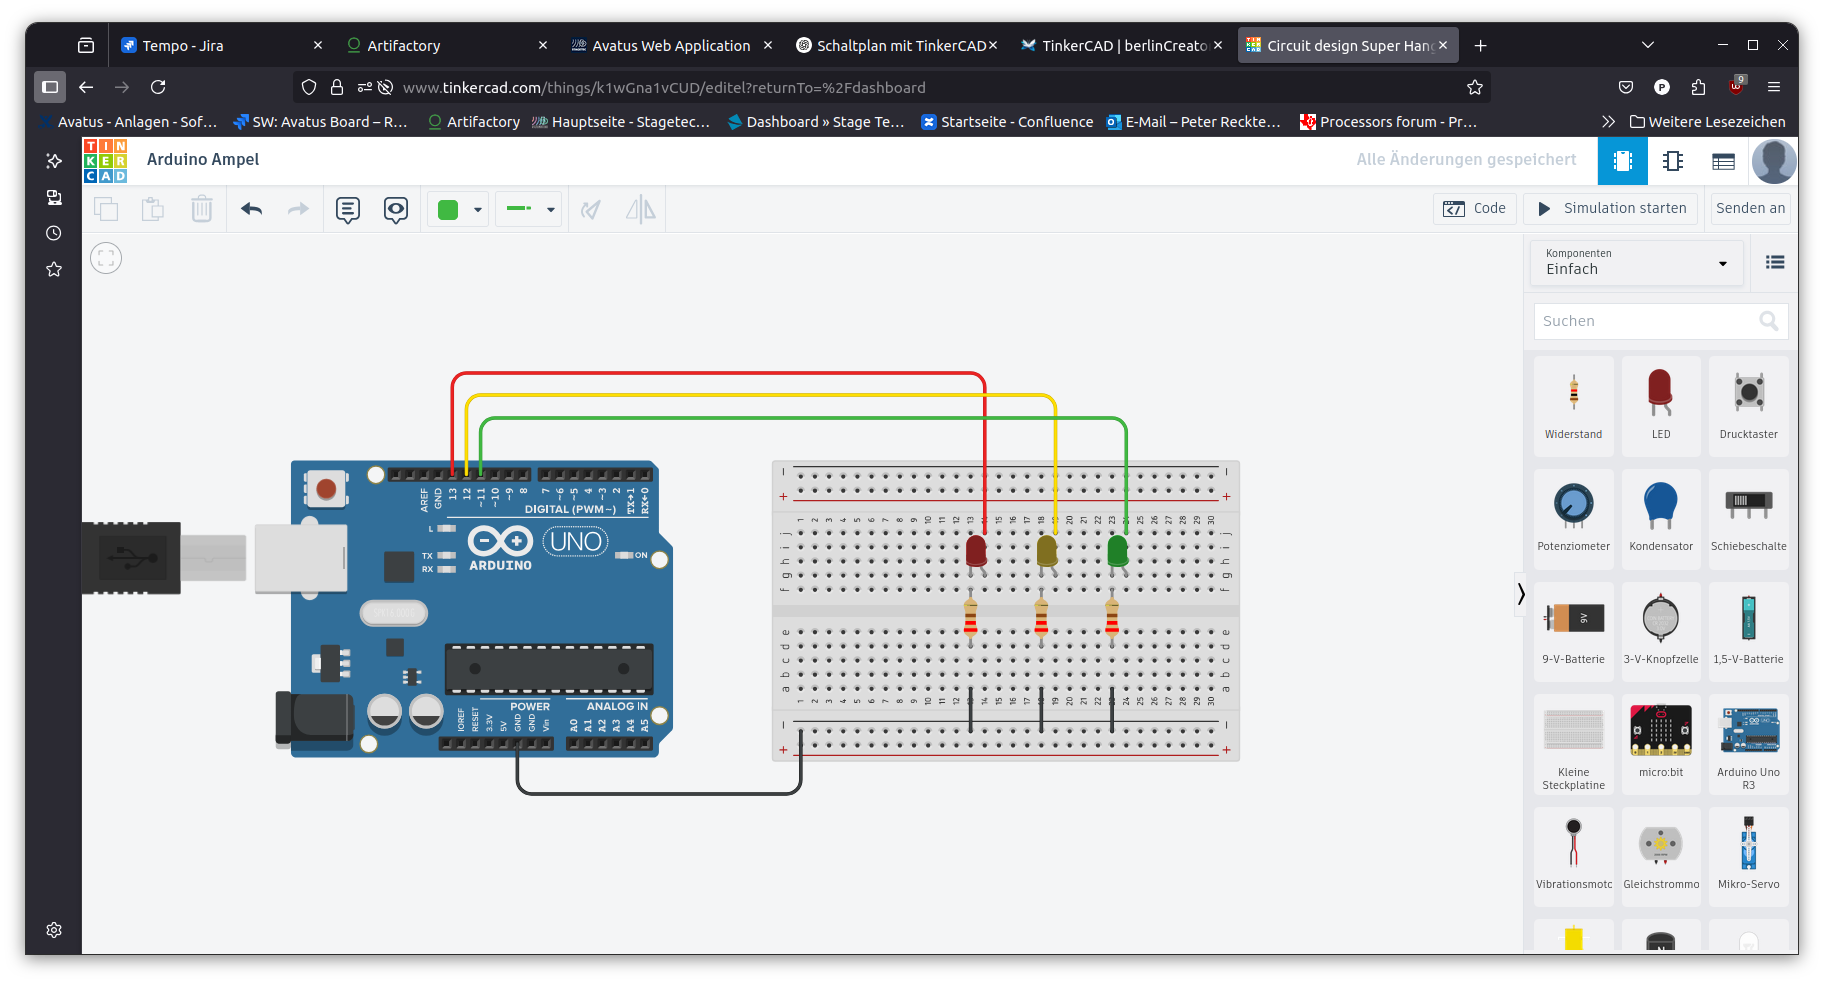This screenshot has height=983, width=1824.
Task: Click the red LED on breadboard
Action: [x=976, y=550]
